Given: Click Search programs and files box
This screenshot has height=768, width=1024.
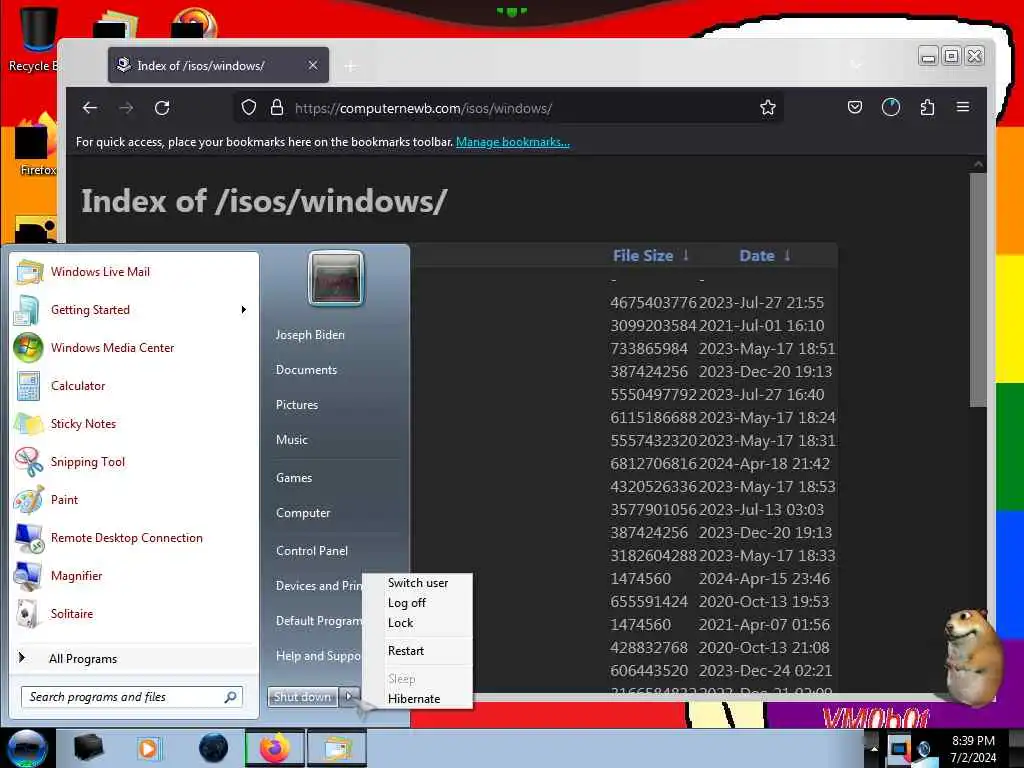Looking at the screenshot, I should click(x=132, y=697).
